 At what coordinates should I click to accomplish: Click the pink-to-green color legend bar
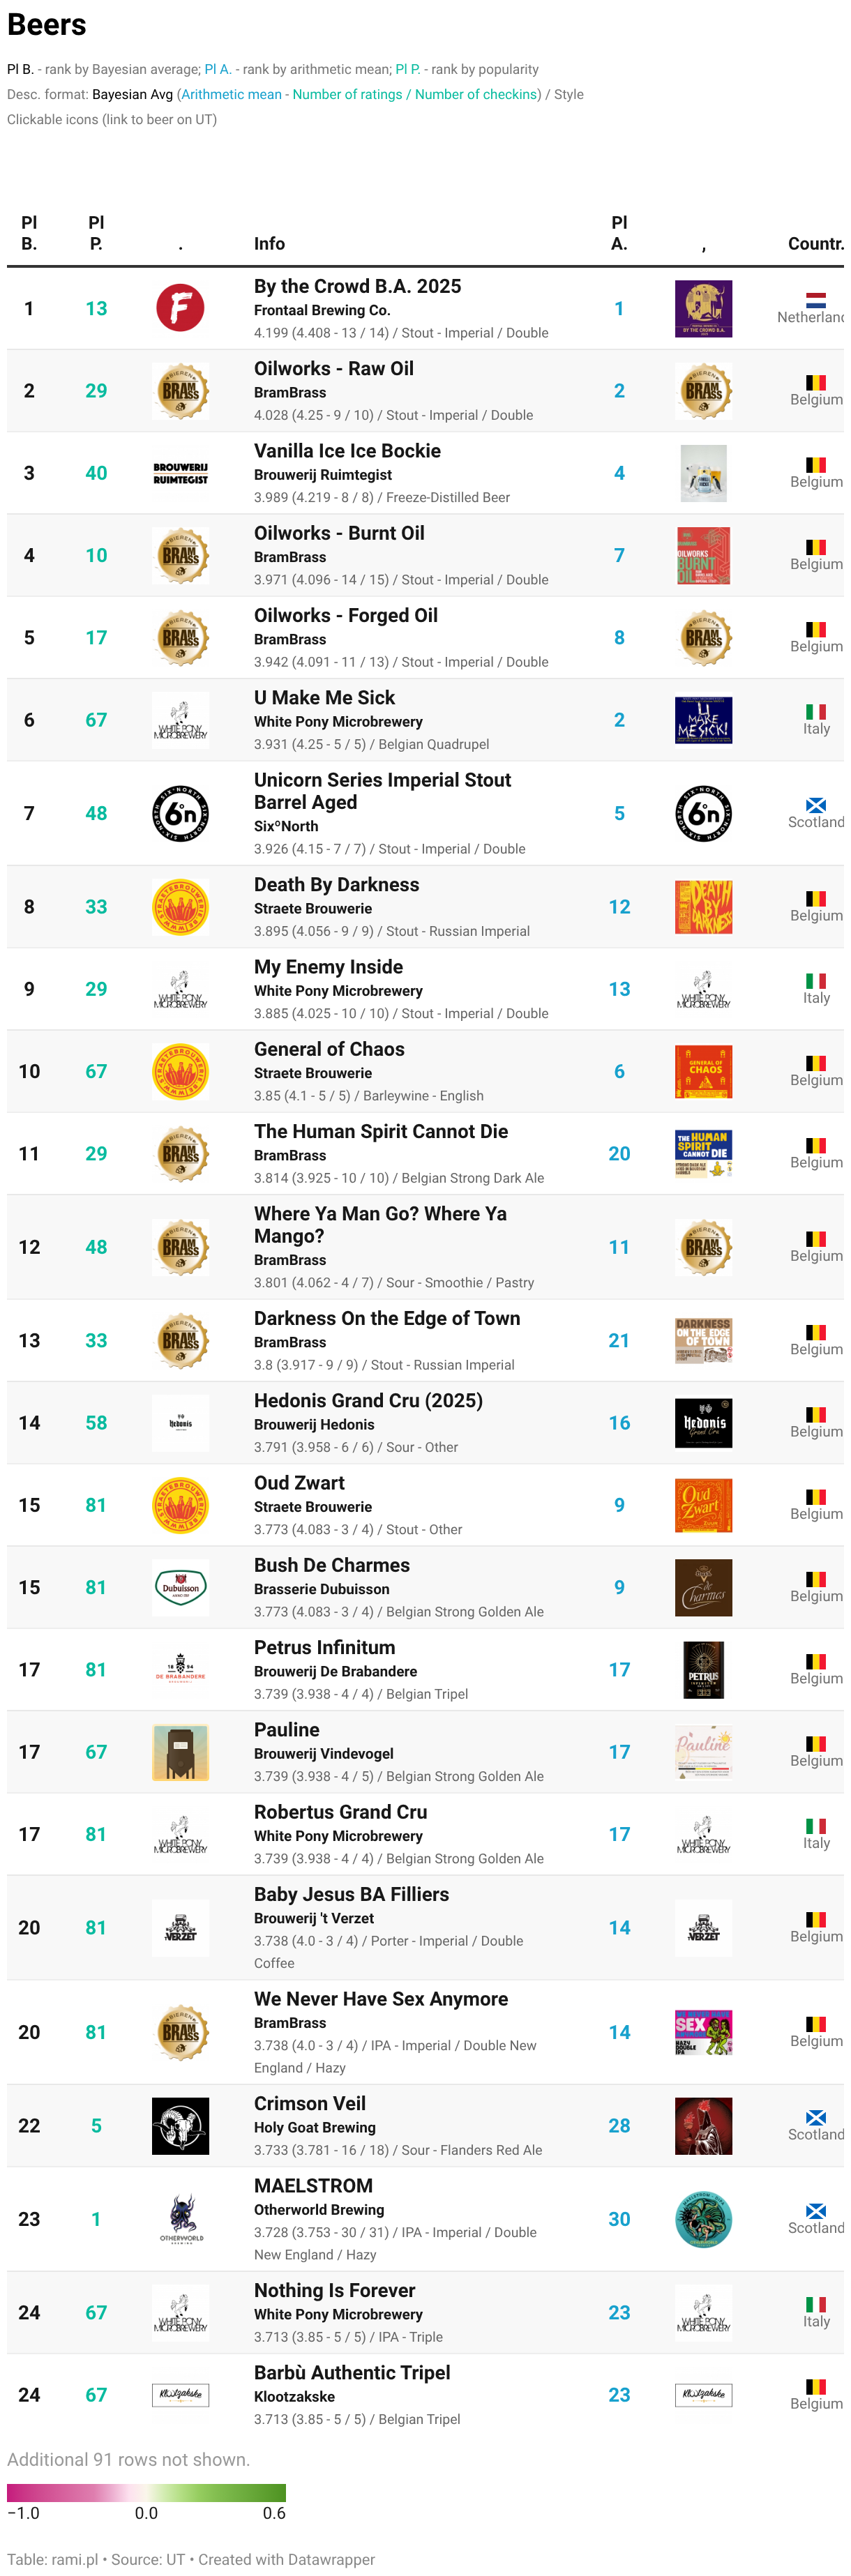click(x=146, y=2492)
